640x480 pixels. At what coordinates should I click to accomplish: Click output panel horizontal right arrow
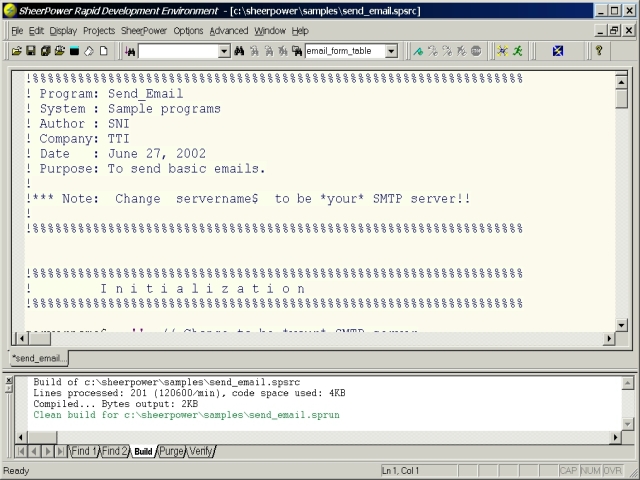(616, 438)
